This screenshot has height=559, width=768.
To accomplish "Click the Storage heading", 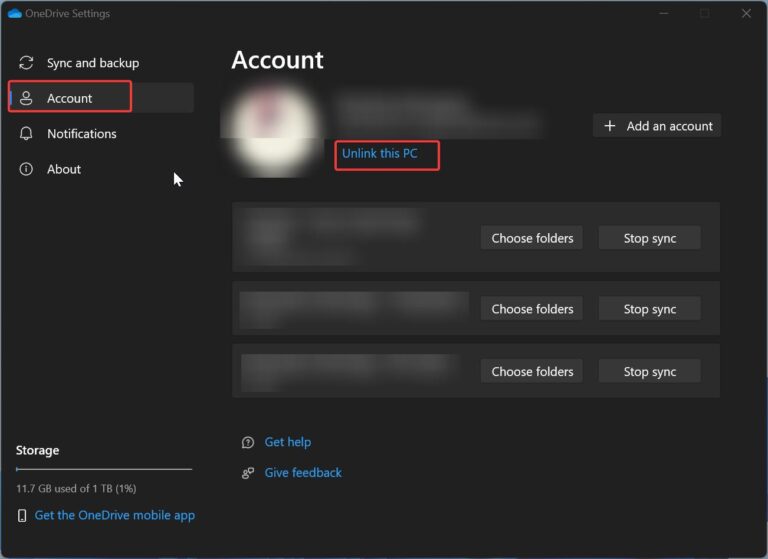I will click(37, 450).
